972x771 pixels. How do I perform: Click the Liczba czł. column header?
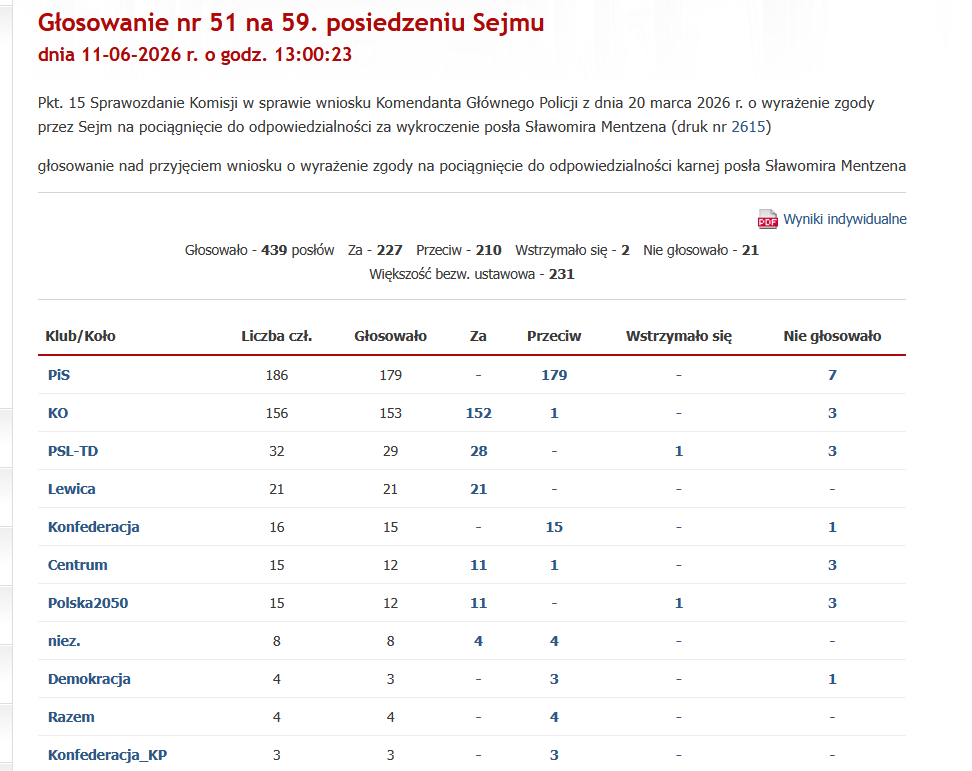[276, 336]
